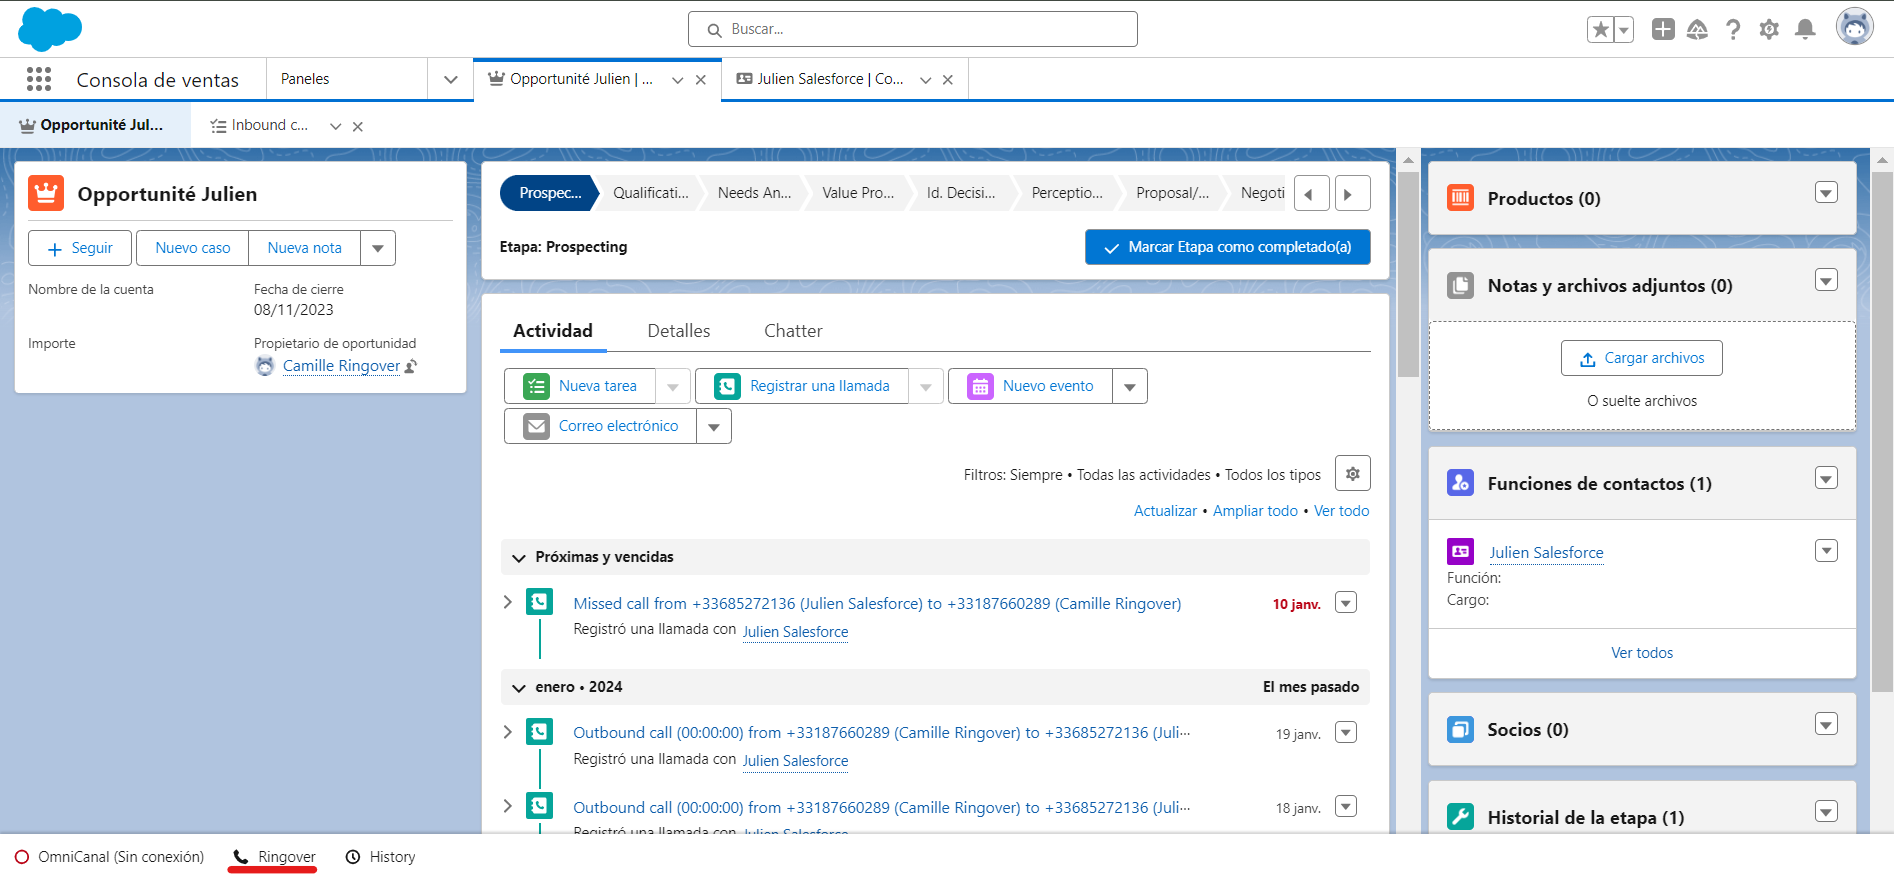Image resolution: width=1894 pixels, height=874 pixels.
Task: Click the Ampliar todo link
Action: coord(1255,511)
